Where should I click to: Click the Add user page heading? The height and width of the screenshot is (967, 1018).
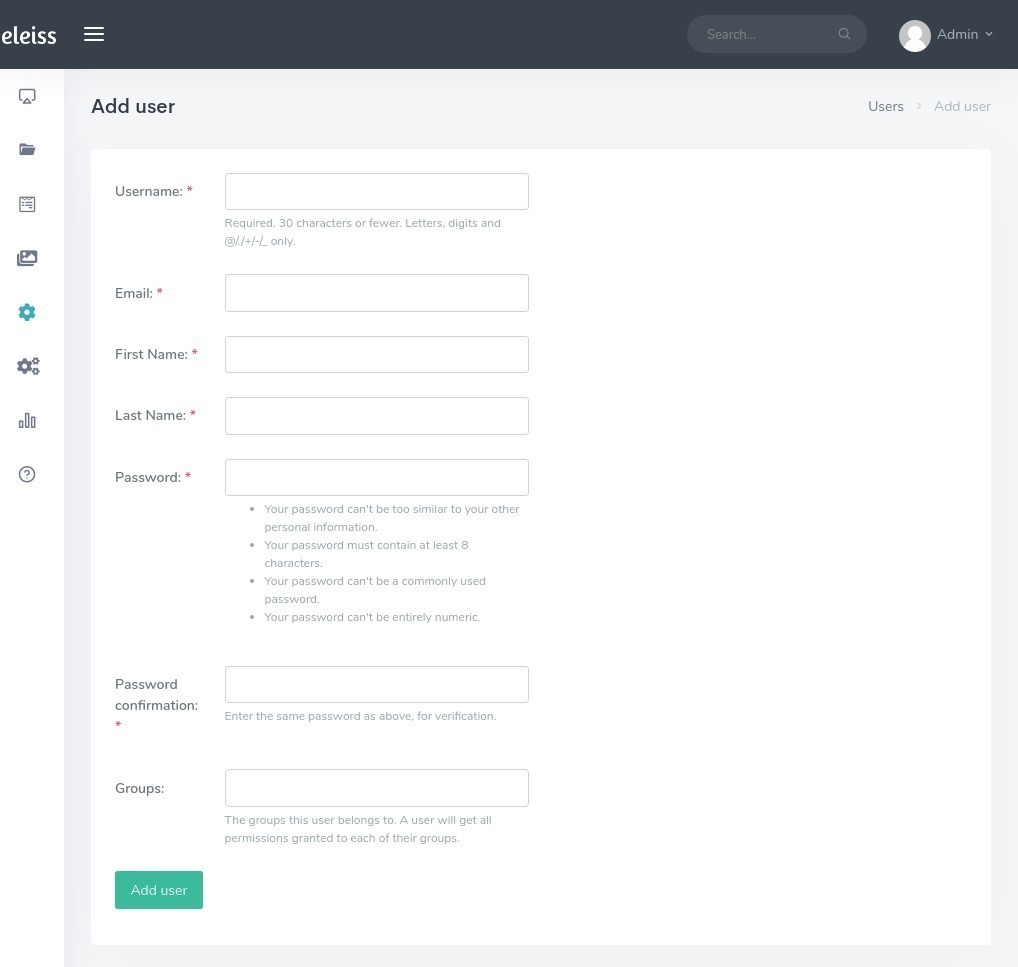click(x=133, y=107)
